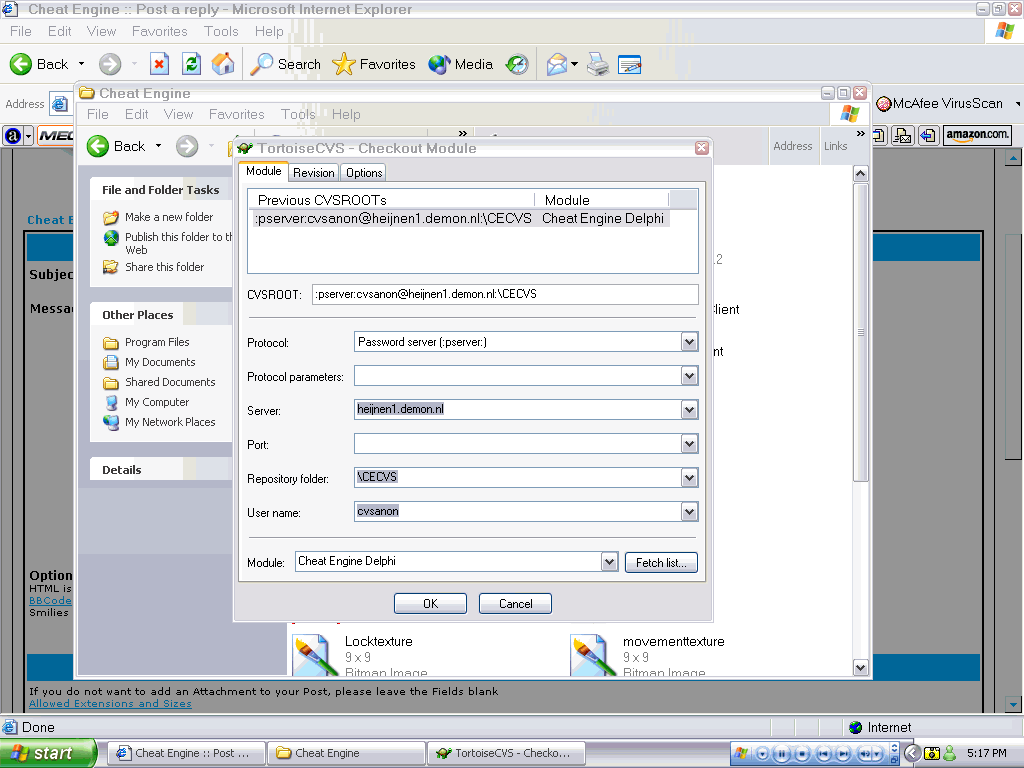Click the Allowed Extensions and Sizes link
The width and height of the screenshot is (1024, 768).
click(110, 703)
